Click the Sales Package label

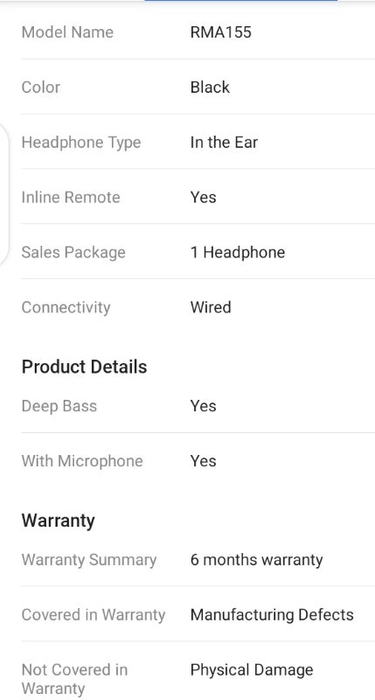pos(74,253)
